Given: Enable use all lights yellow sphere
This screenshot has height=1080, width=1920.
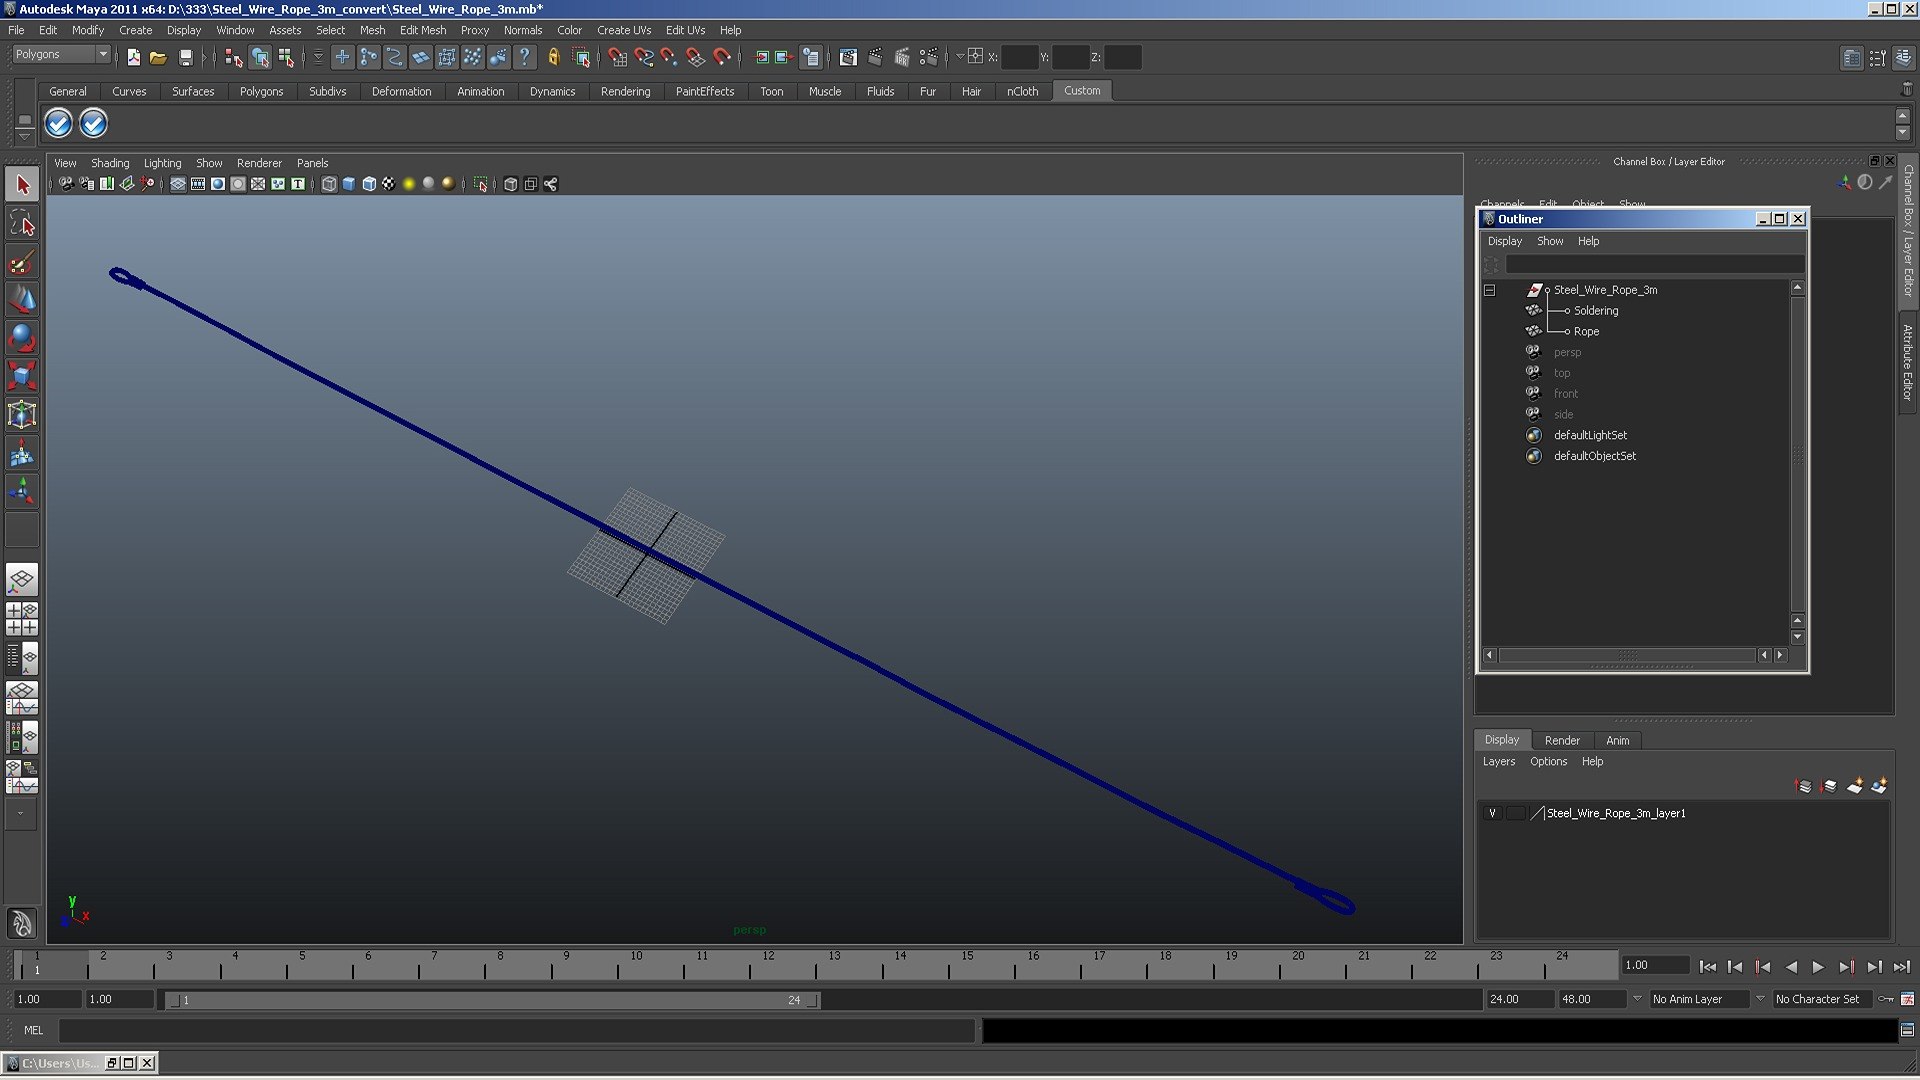Looking at the screenshot, I should pos(409,184).
